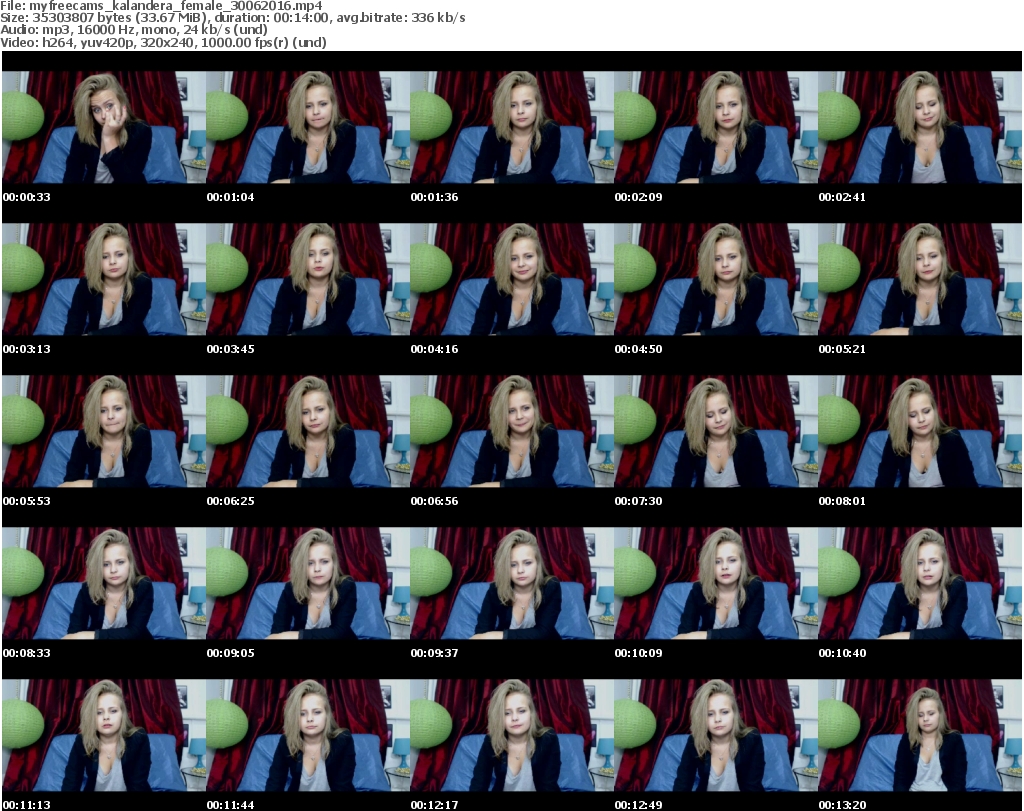
Task: Select the frame above timestamp 00:11:44
Action: pyautogui.click(x=308, y=736)
